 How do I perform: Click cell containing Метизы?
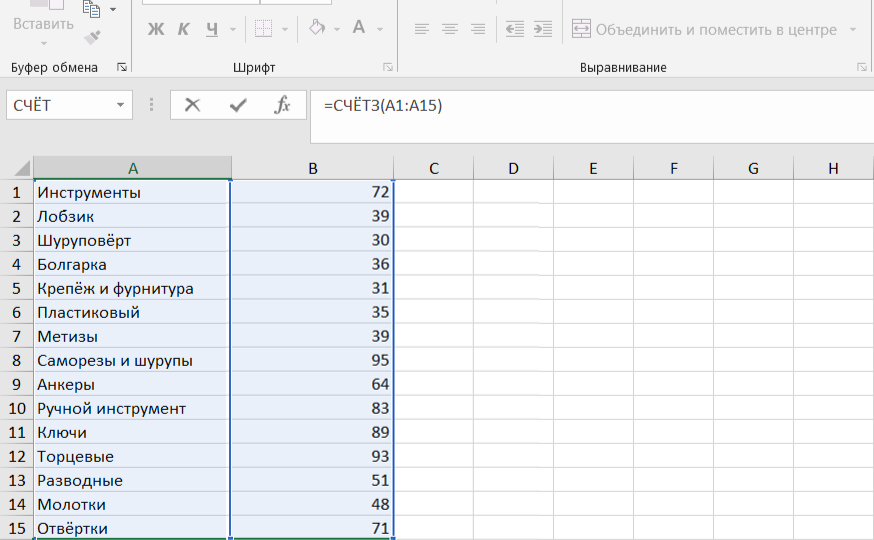pos(133,336)
